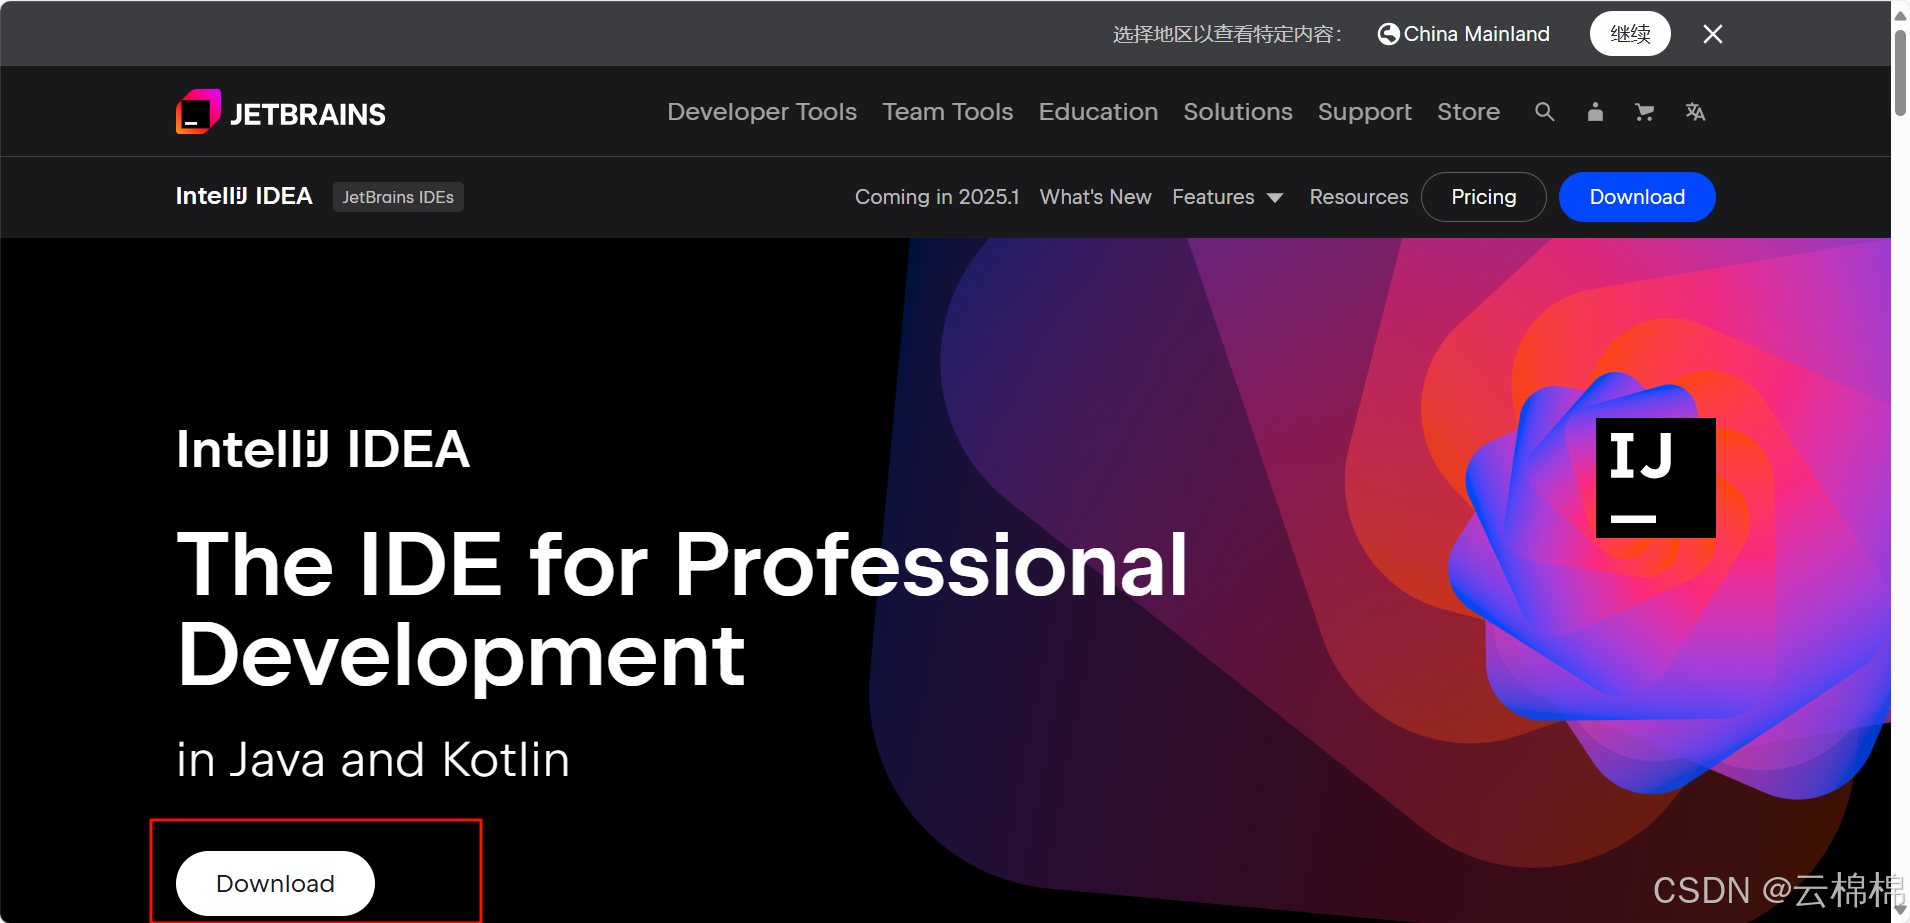Open the shopping cart icon

tap(1644, 112)
